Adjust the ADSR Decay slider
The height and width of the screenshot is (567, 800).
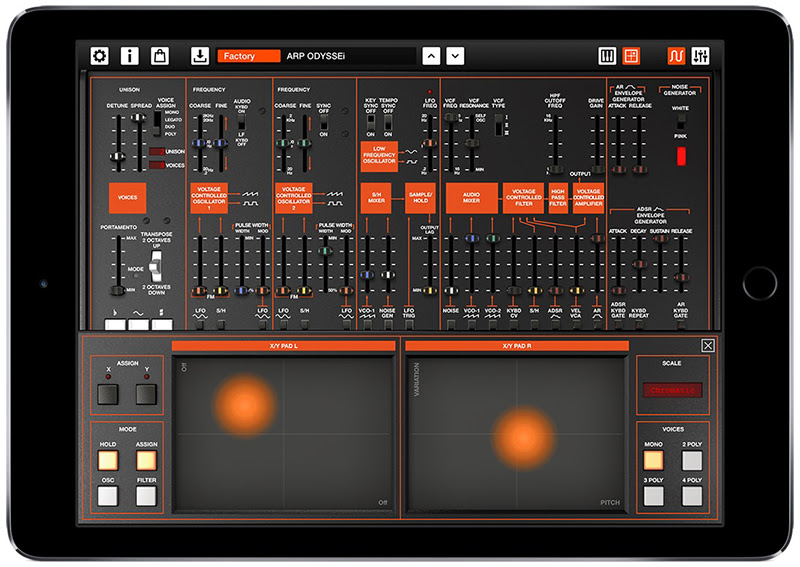[x=639, y=264]
